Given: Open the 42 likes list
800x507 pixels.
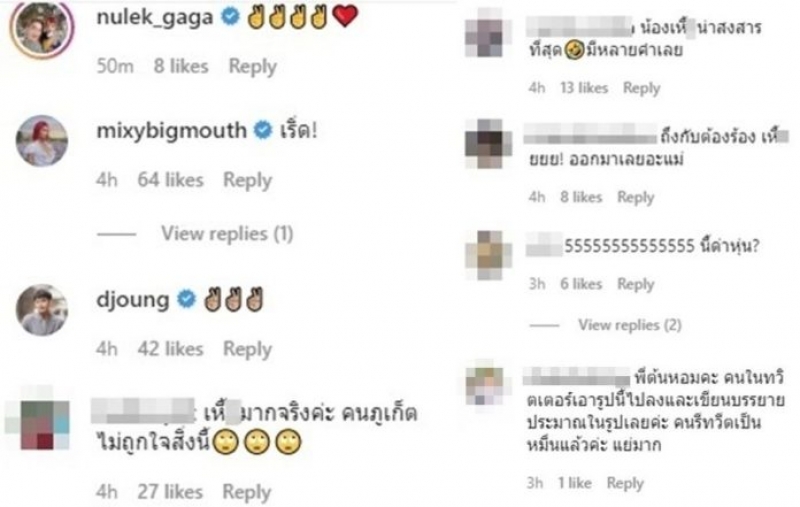Looking at the screenshot, I should [170, 349].
